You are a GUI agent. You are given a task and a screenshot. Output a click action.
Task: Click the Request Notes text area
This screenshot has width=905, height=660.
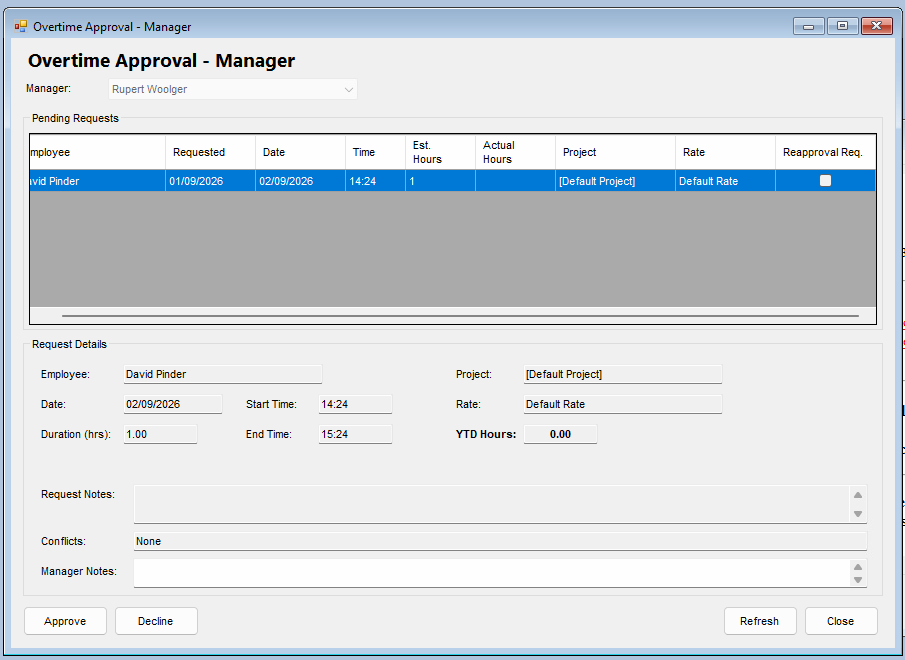491,504
